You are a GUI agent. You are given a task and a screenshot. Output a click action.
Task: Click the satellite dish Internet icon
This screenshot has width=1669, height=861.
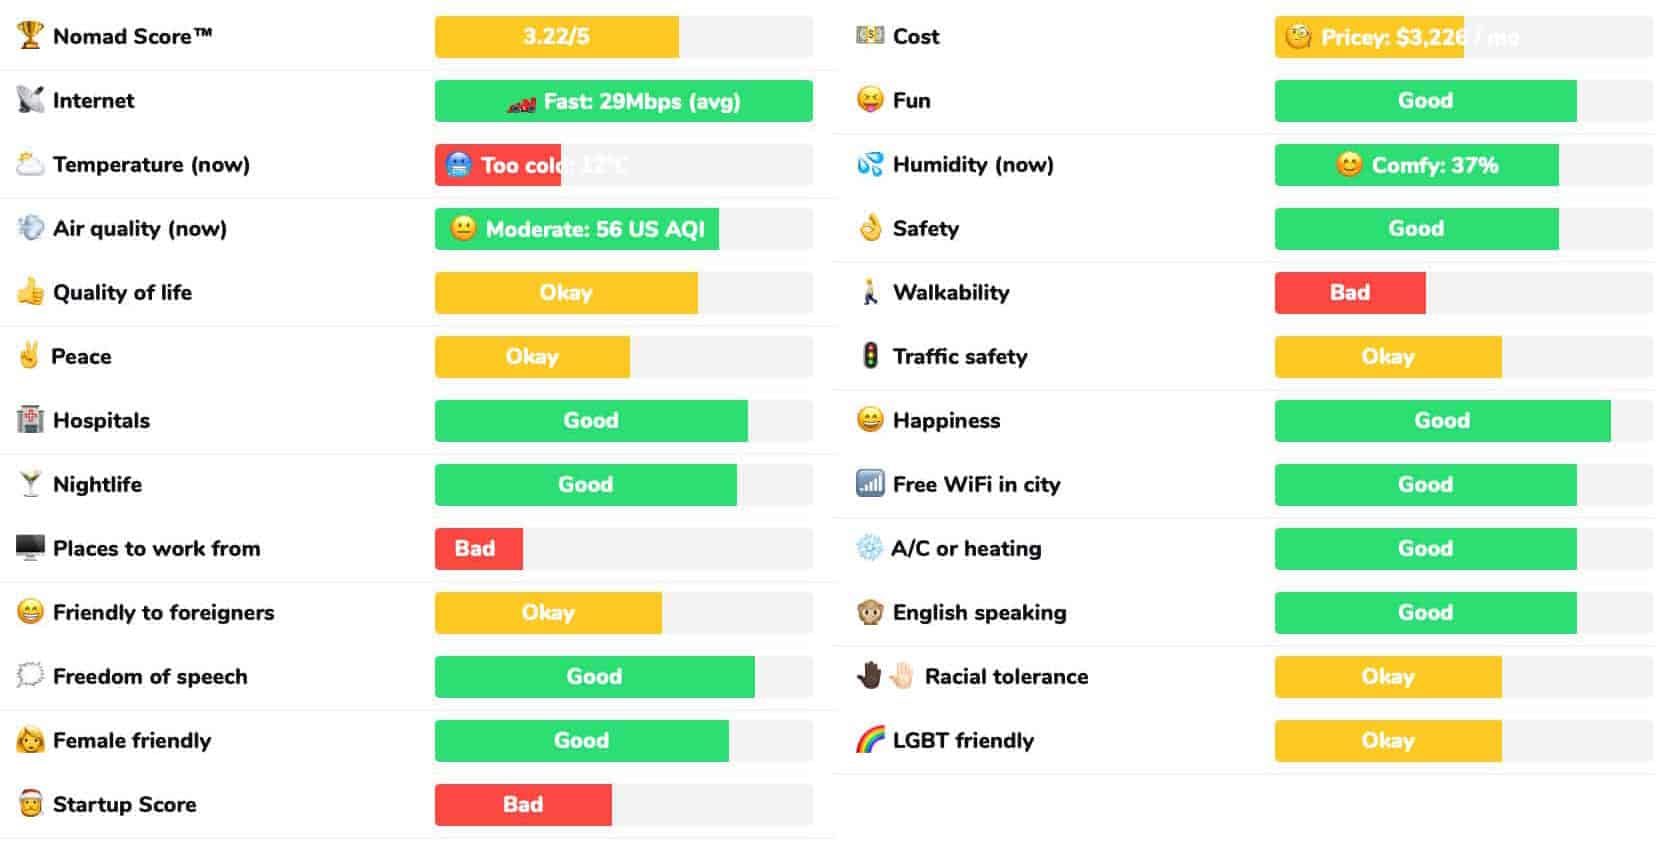[x=30, y=100]
